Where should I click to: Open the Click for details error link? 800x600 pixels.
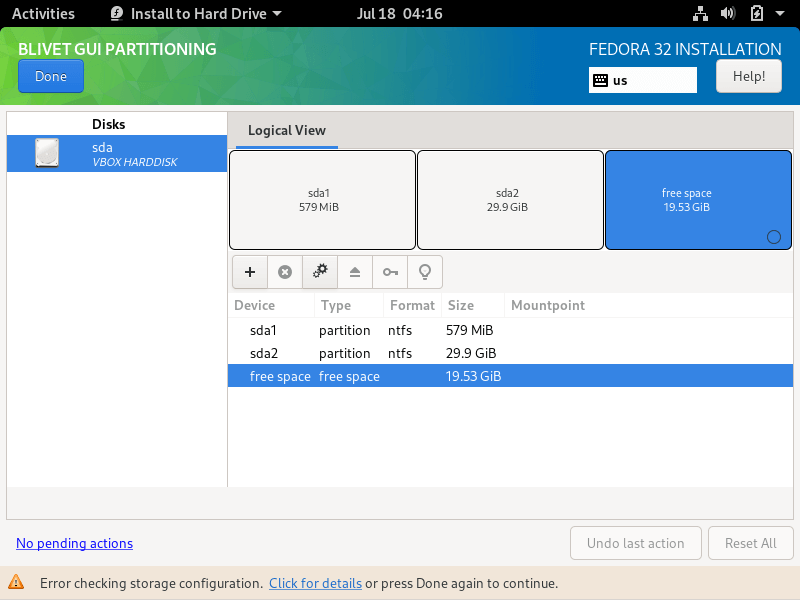point(315,583)
